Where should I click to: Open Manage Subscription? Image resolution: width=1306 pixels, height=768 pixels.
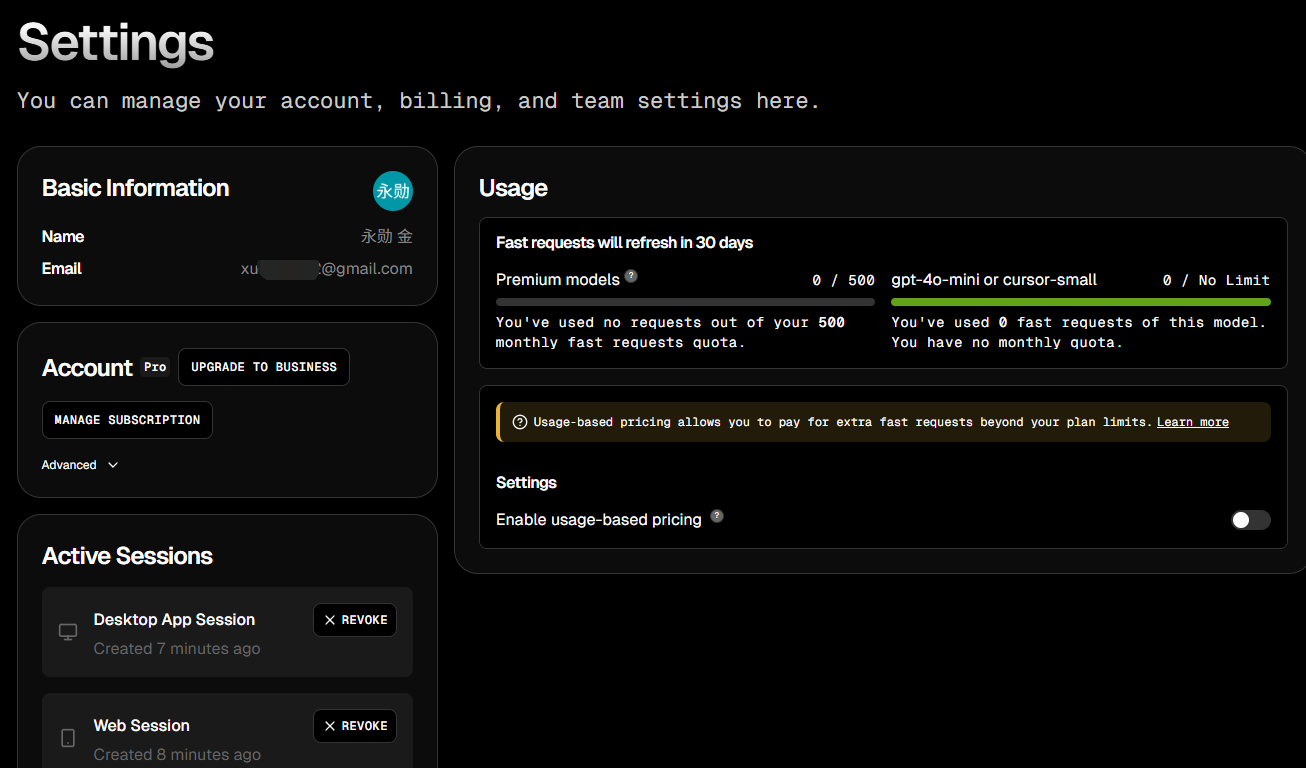tap(127, 420)
